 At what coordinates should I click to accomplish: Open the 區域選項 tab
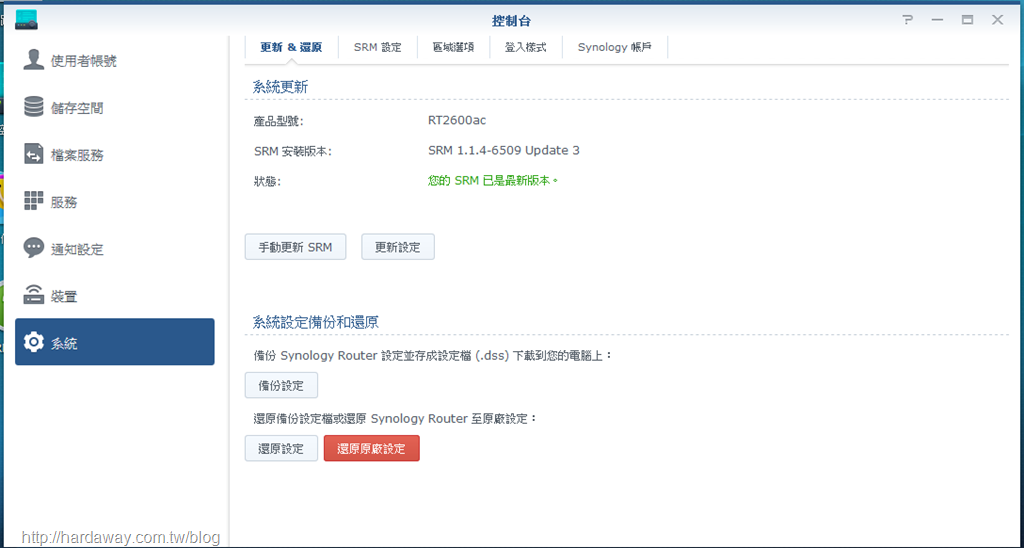(453, 47)
